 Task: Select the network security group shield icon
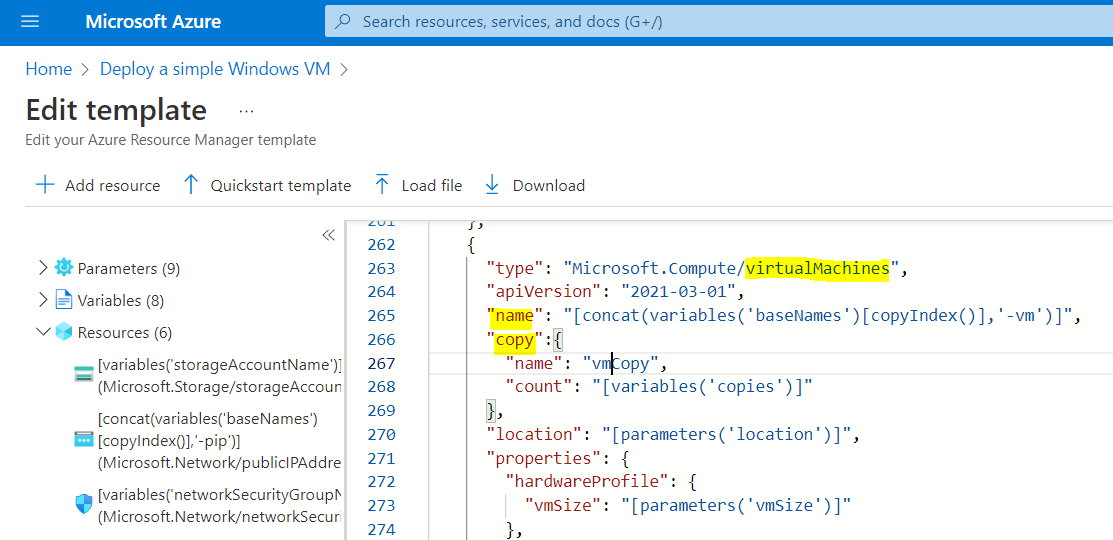coord(84,505)
